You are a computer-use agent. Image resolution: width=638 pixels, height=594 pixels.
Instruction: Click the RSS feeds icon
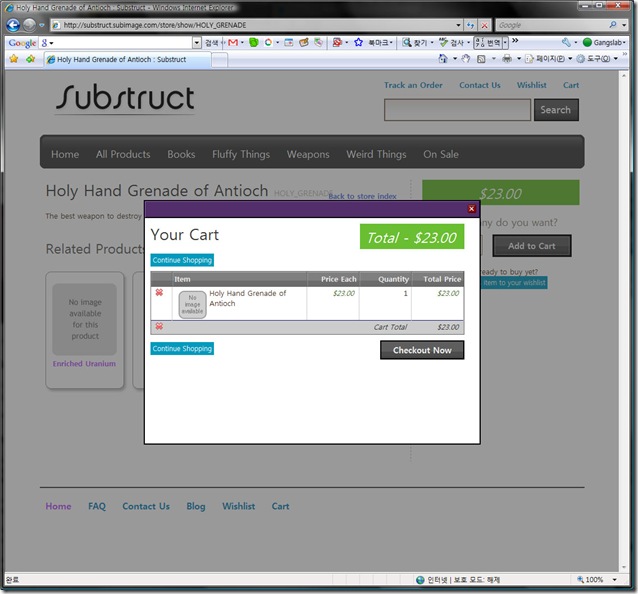tap(481, 59)
